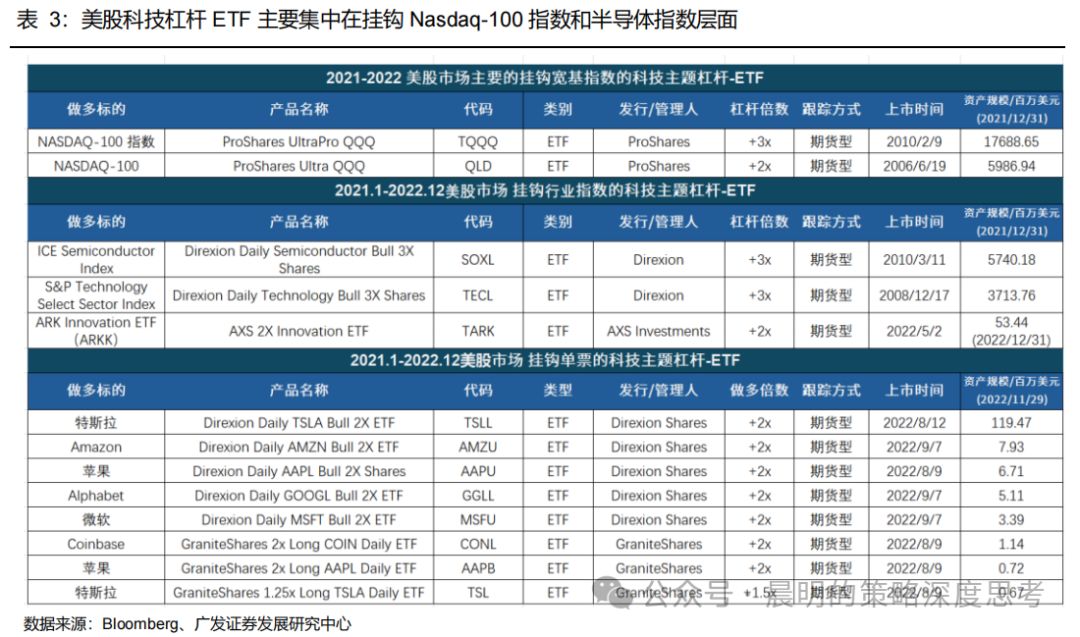1080x637 pixels.
Task: Select the product name ProShares UltraPro QQQ
Action: coord(299,142)
